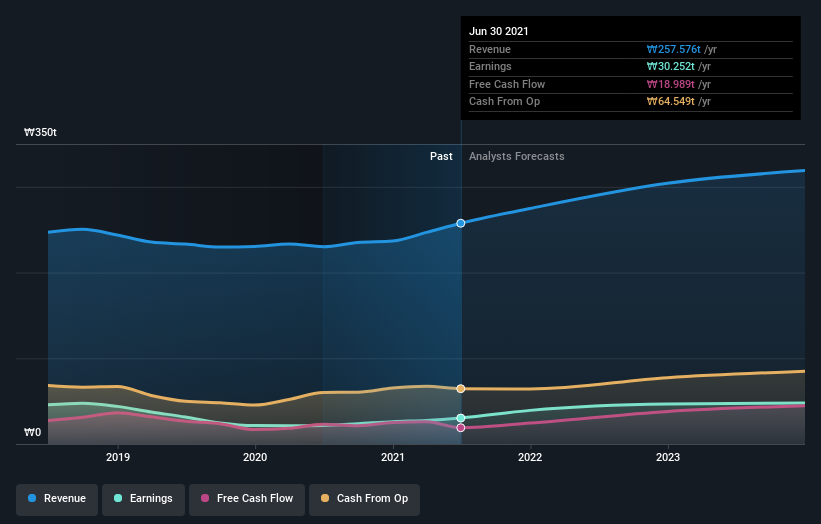Screen dimensions: 821x524
Task: Select the 2022 axis label
Action: pos(530,458)
